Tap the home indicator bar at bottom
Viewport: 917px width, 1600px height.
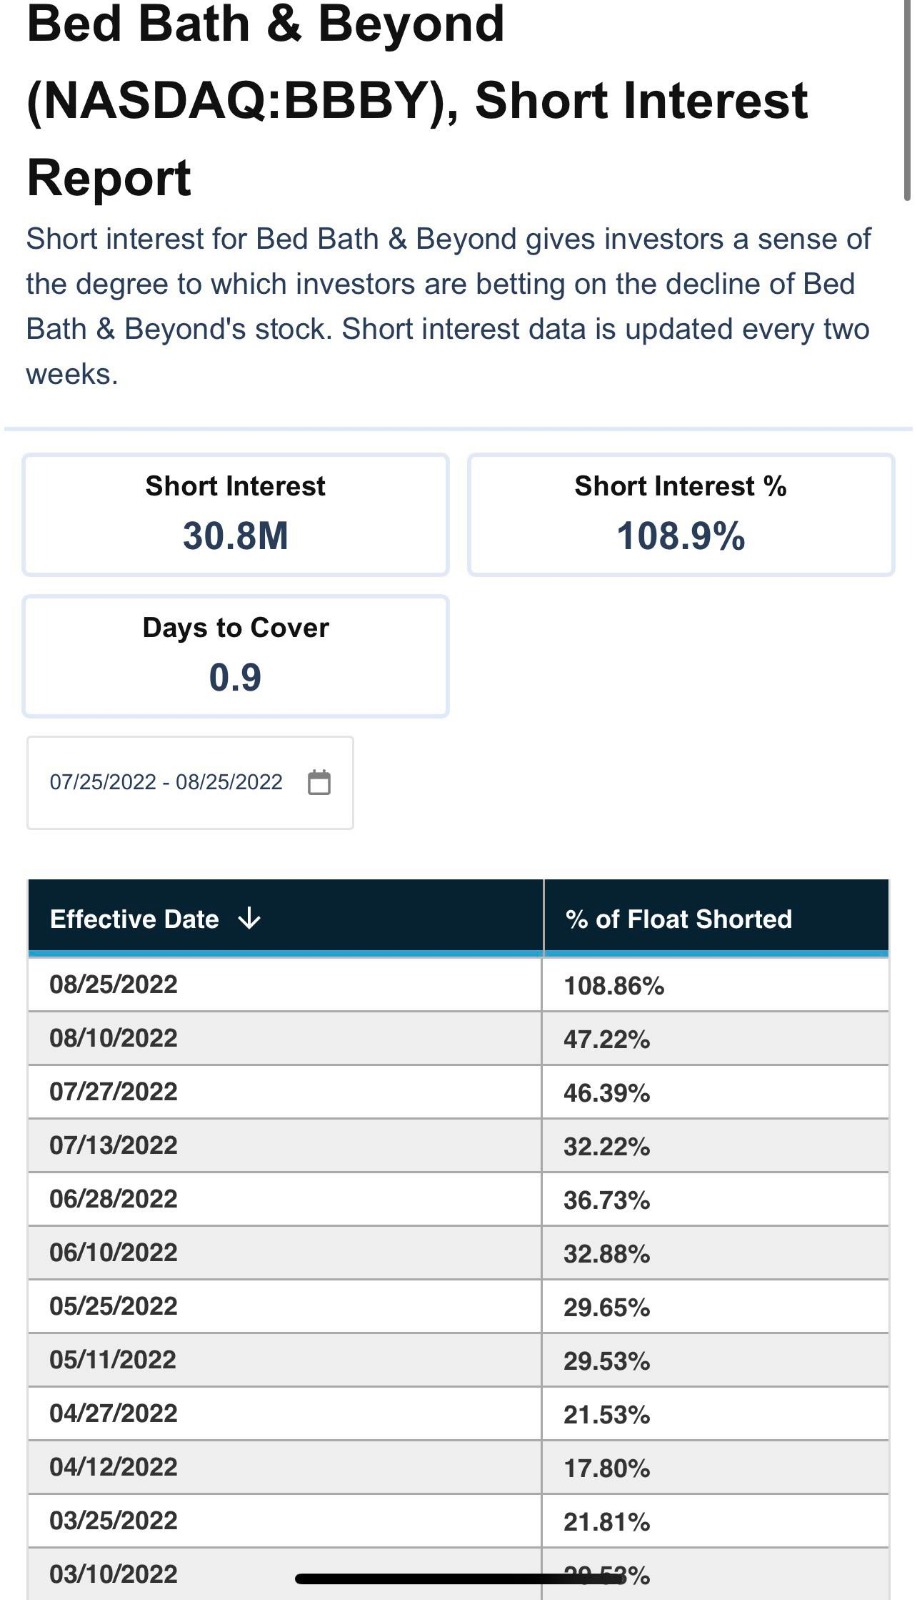tap(458, 1579)
